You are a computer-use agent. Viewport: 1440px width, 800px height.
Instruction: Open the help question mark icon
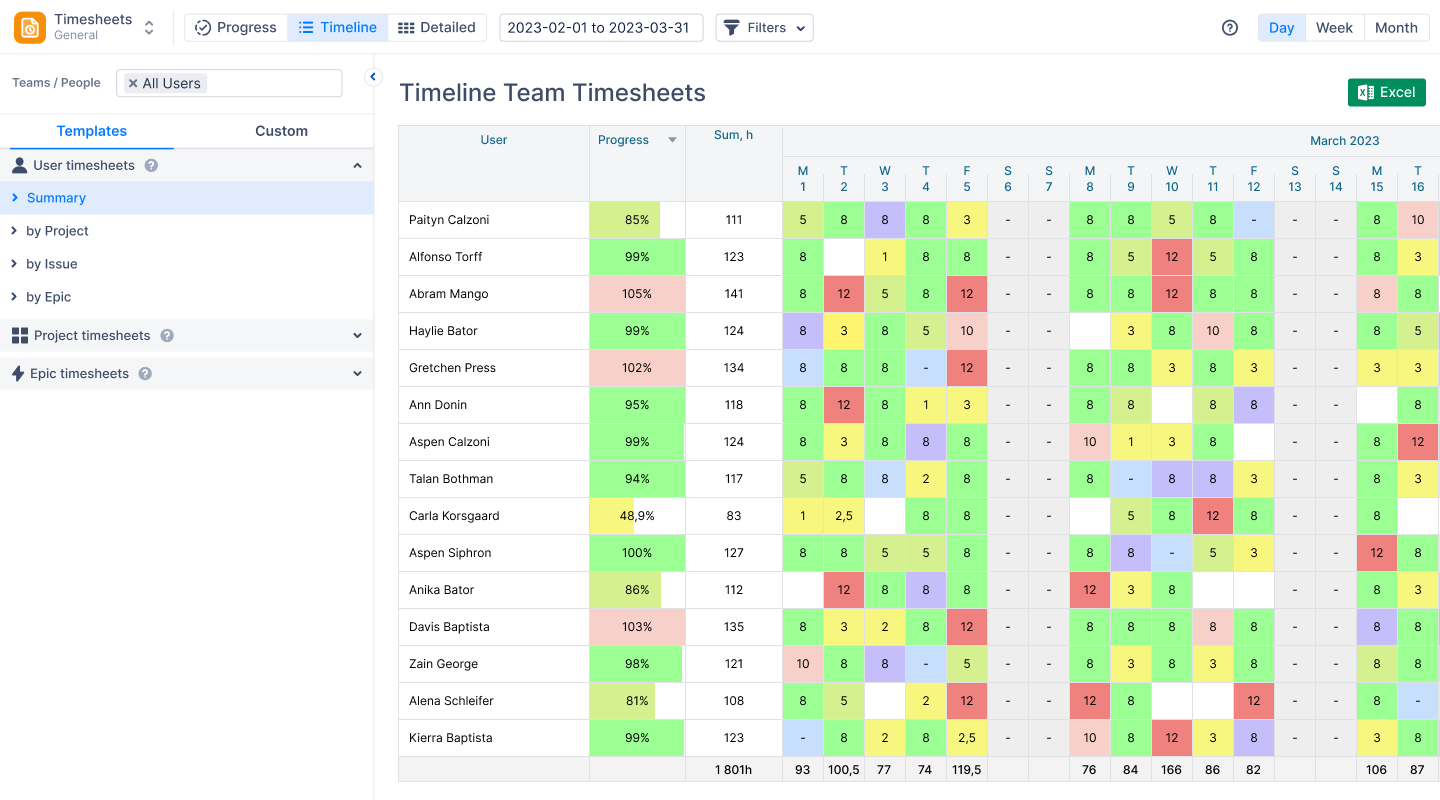coord(1229,28)
